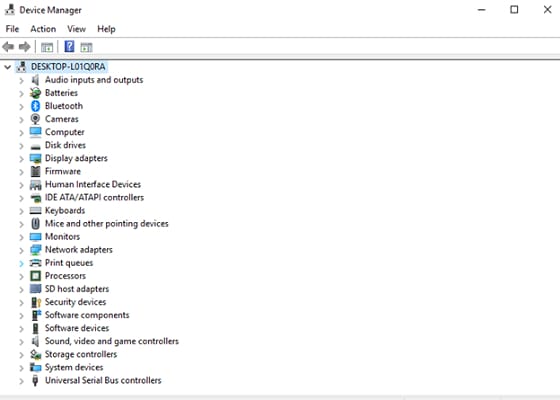Click the System devices folder icon
Screen dimensions: 560x400
pos(35,367)
